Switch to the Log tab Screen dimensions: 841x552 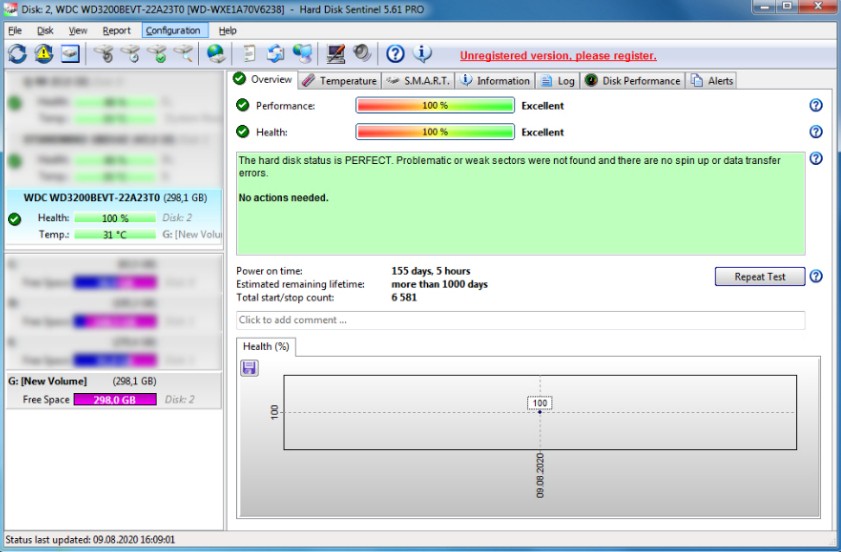point(557,80)
